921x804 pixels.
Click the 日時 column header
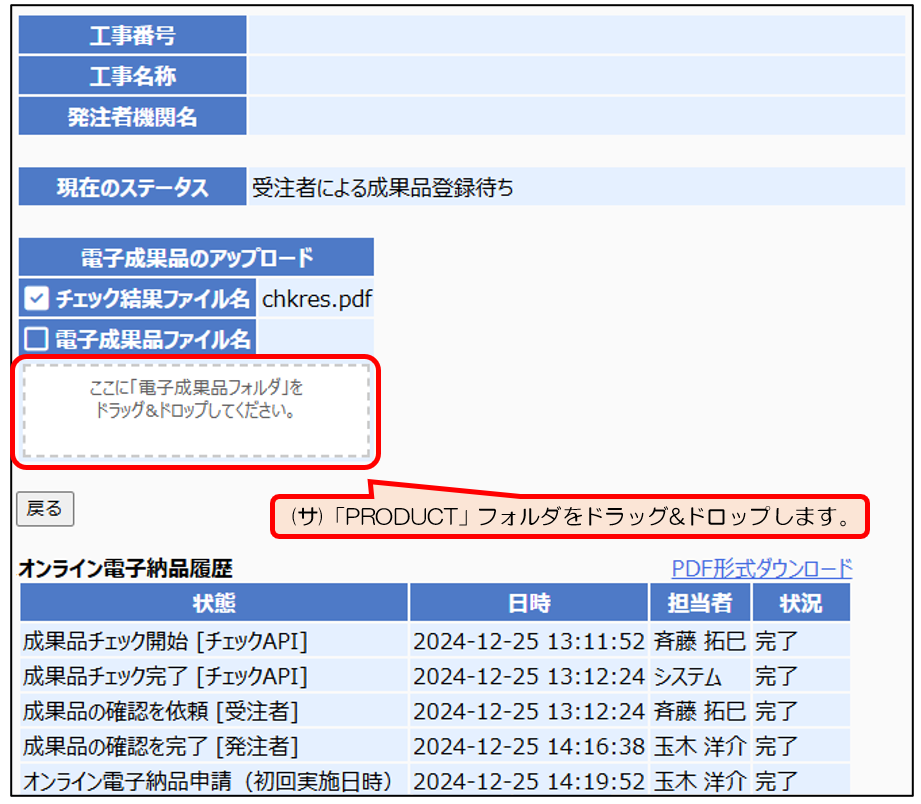[529, 603]
